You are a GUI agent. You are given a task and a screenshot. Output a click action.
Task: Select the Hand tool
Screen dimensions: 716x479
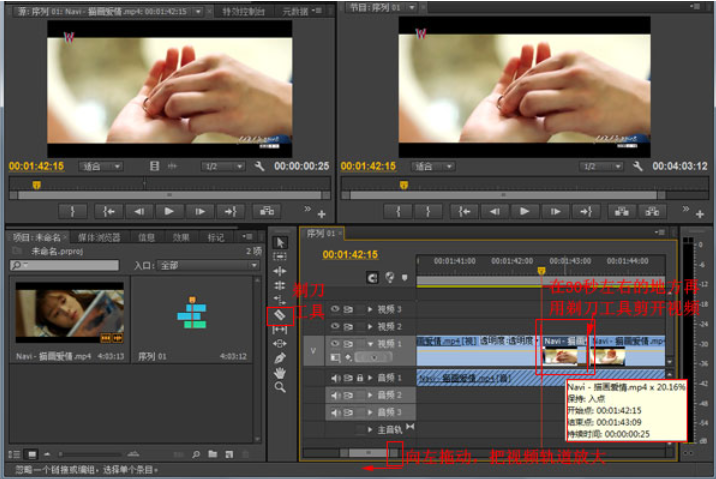coord(280,373)
